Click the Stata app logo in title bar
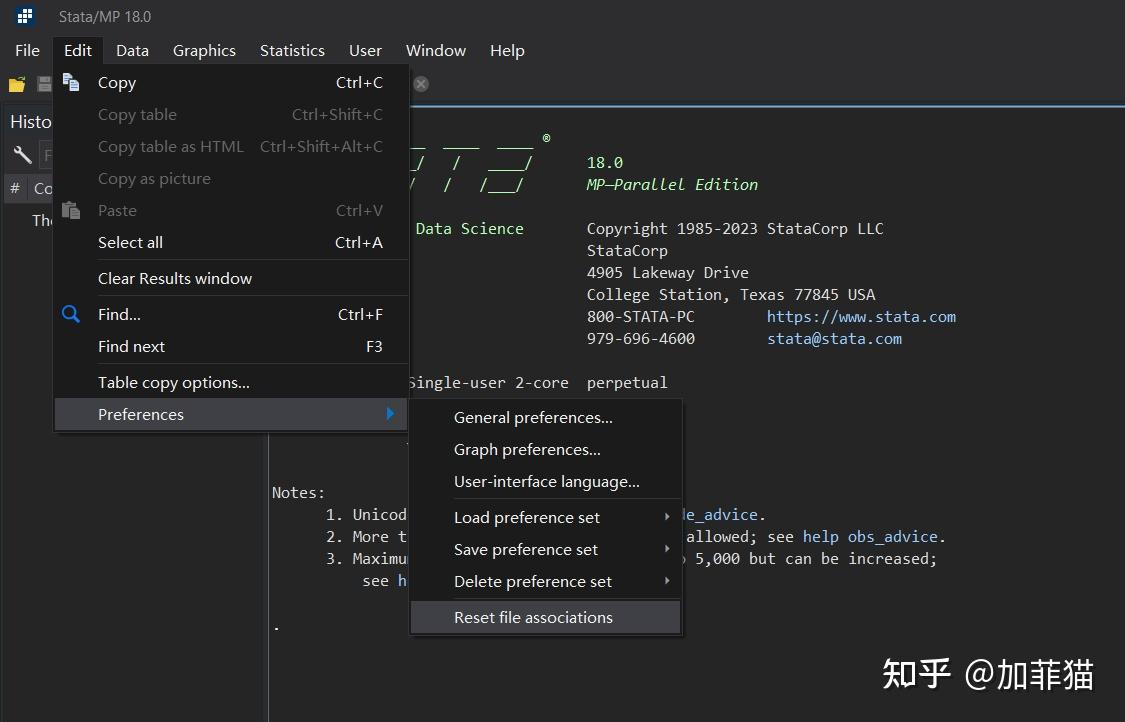1125x722 pixels. click(25, 16)
